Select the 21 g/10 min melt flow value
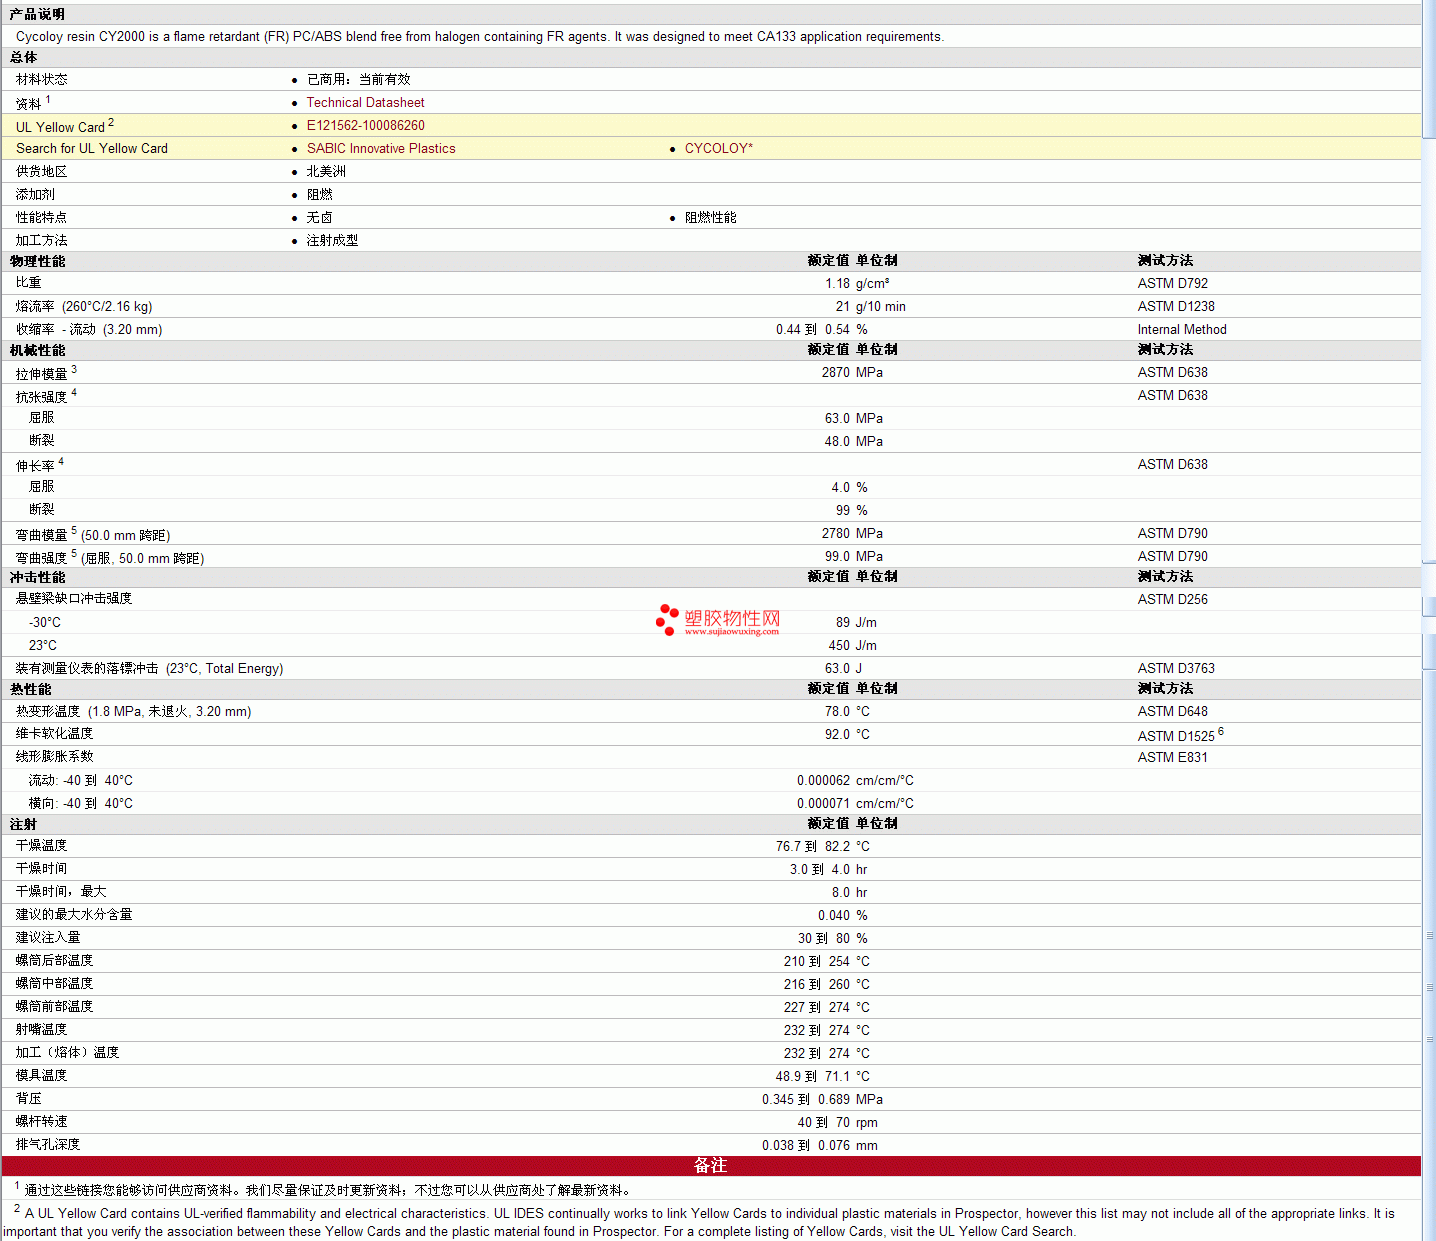Screen dimensions: 1436x1241 [x=870, y=306]
